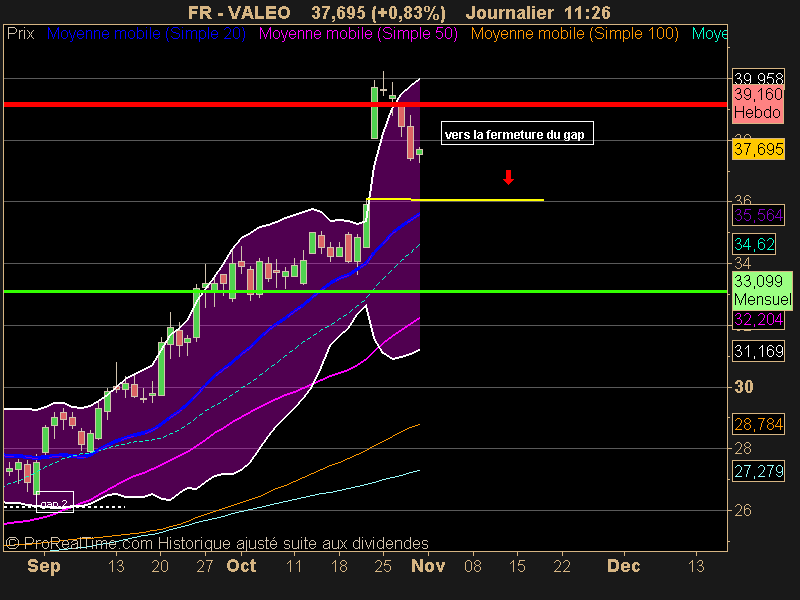Click the "08" date label on the time axis

click(x=473, y=566)
